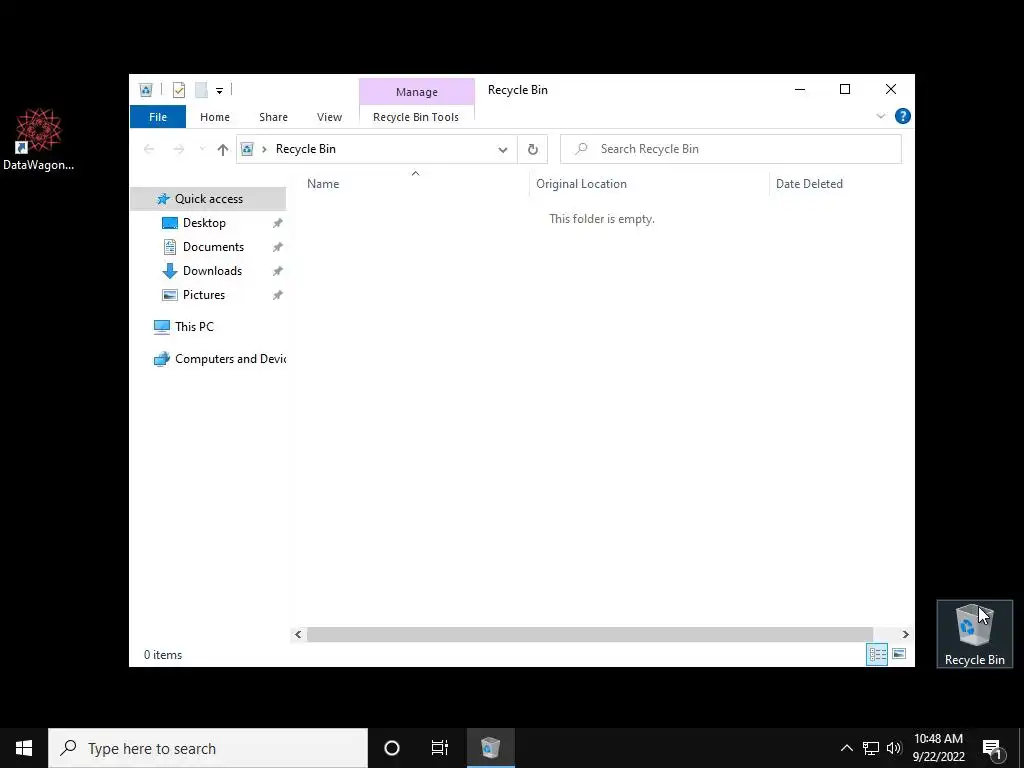1024x768 pixels.
Task: Expand the address bar breadcrumb chevron
Action: pos(264,150)
